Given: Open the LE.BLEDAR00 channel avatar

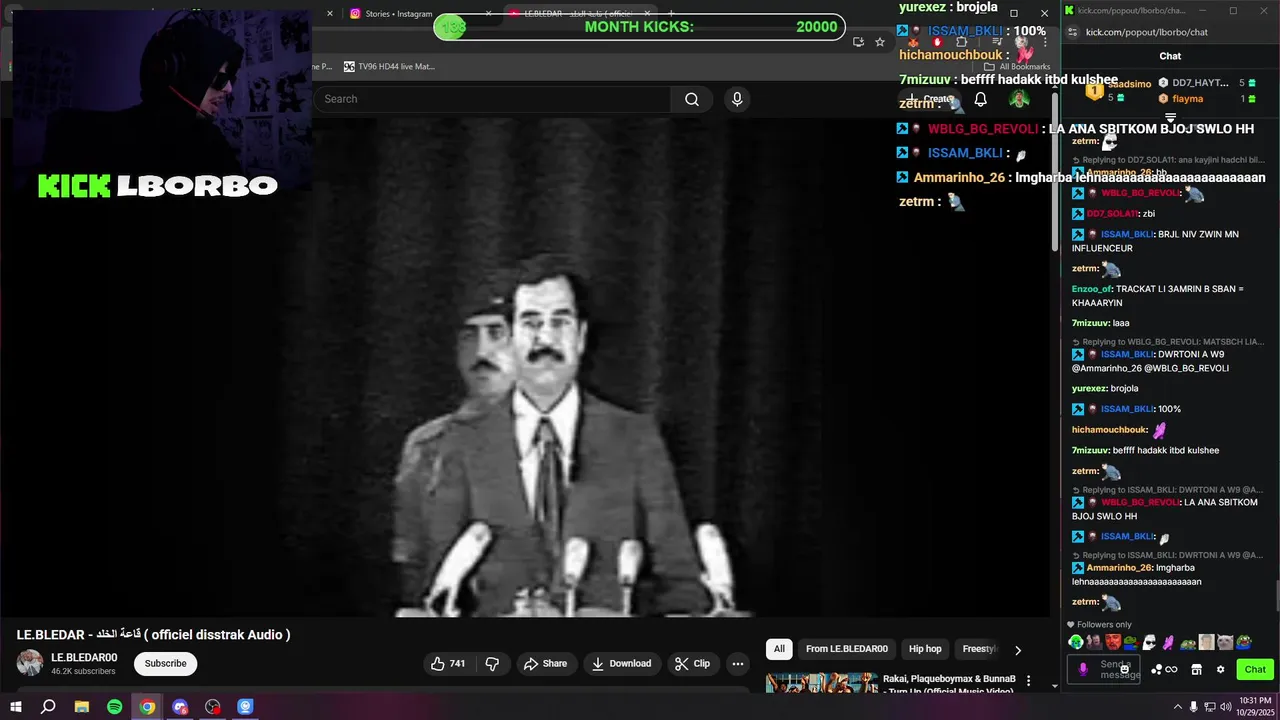Looking at the screenshot, I should [x=30, y=663].
